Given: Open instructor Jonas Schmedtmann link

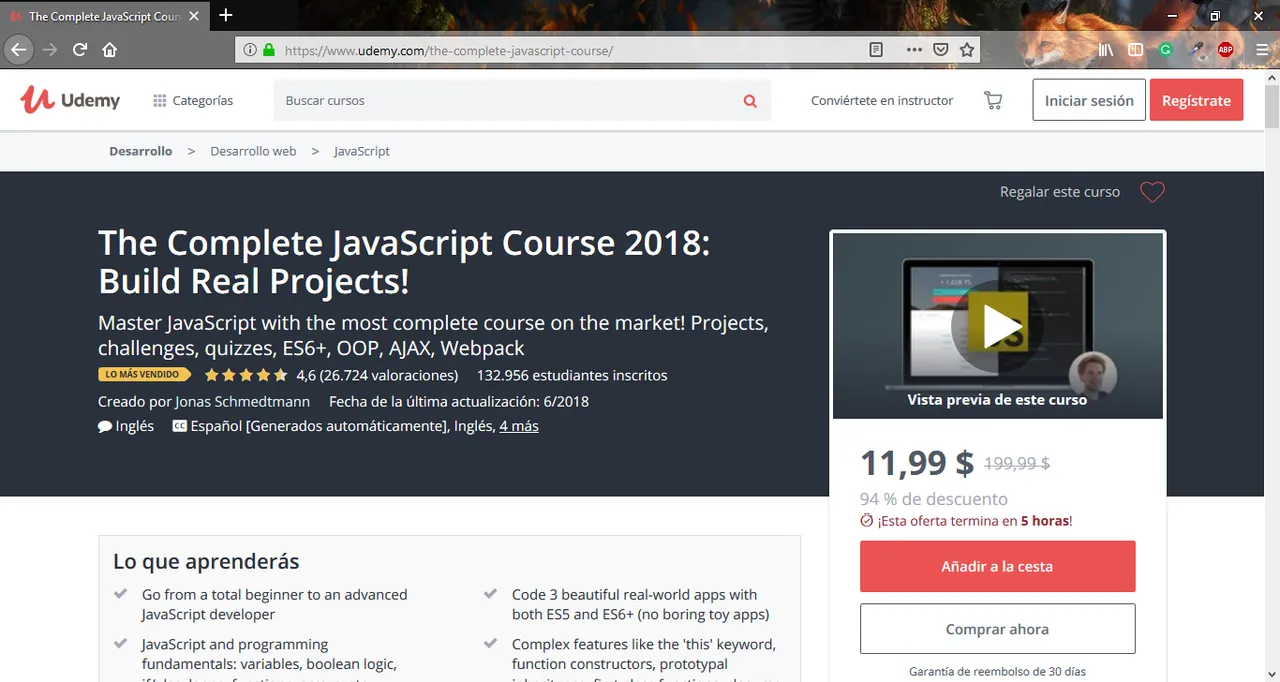Looking at the screenshot, I should point(244,401).
